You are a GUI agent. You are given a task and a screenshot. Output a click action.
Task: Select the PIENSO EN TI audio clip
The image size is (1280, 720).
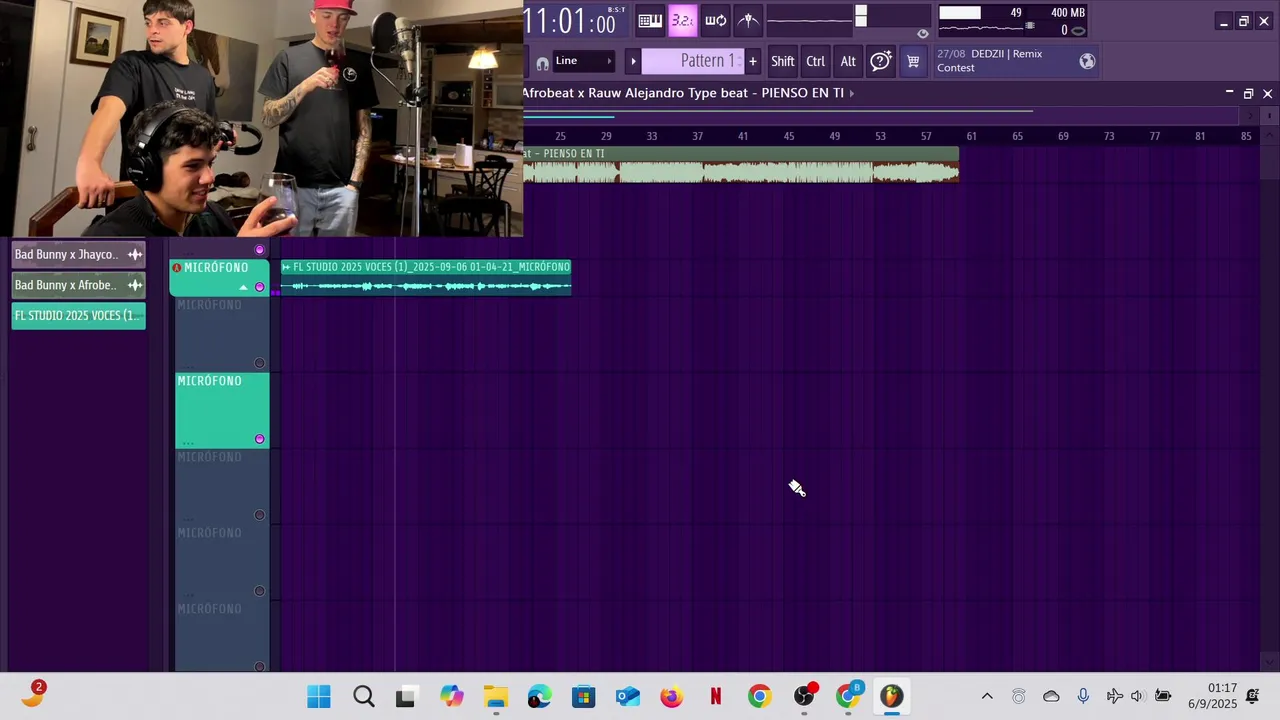pyautogui.click(x=740, y=165)
